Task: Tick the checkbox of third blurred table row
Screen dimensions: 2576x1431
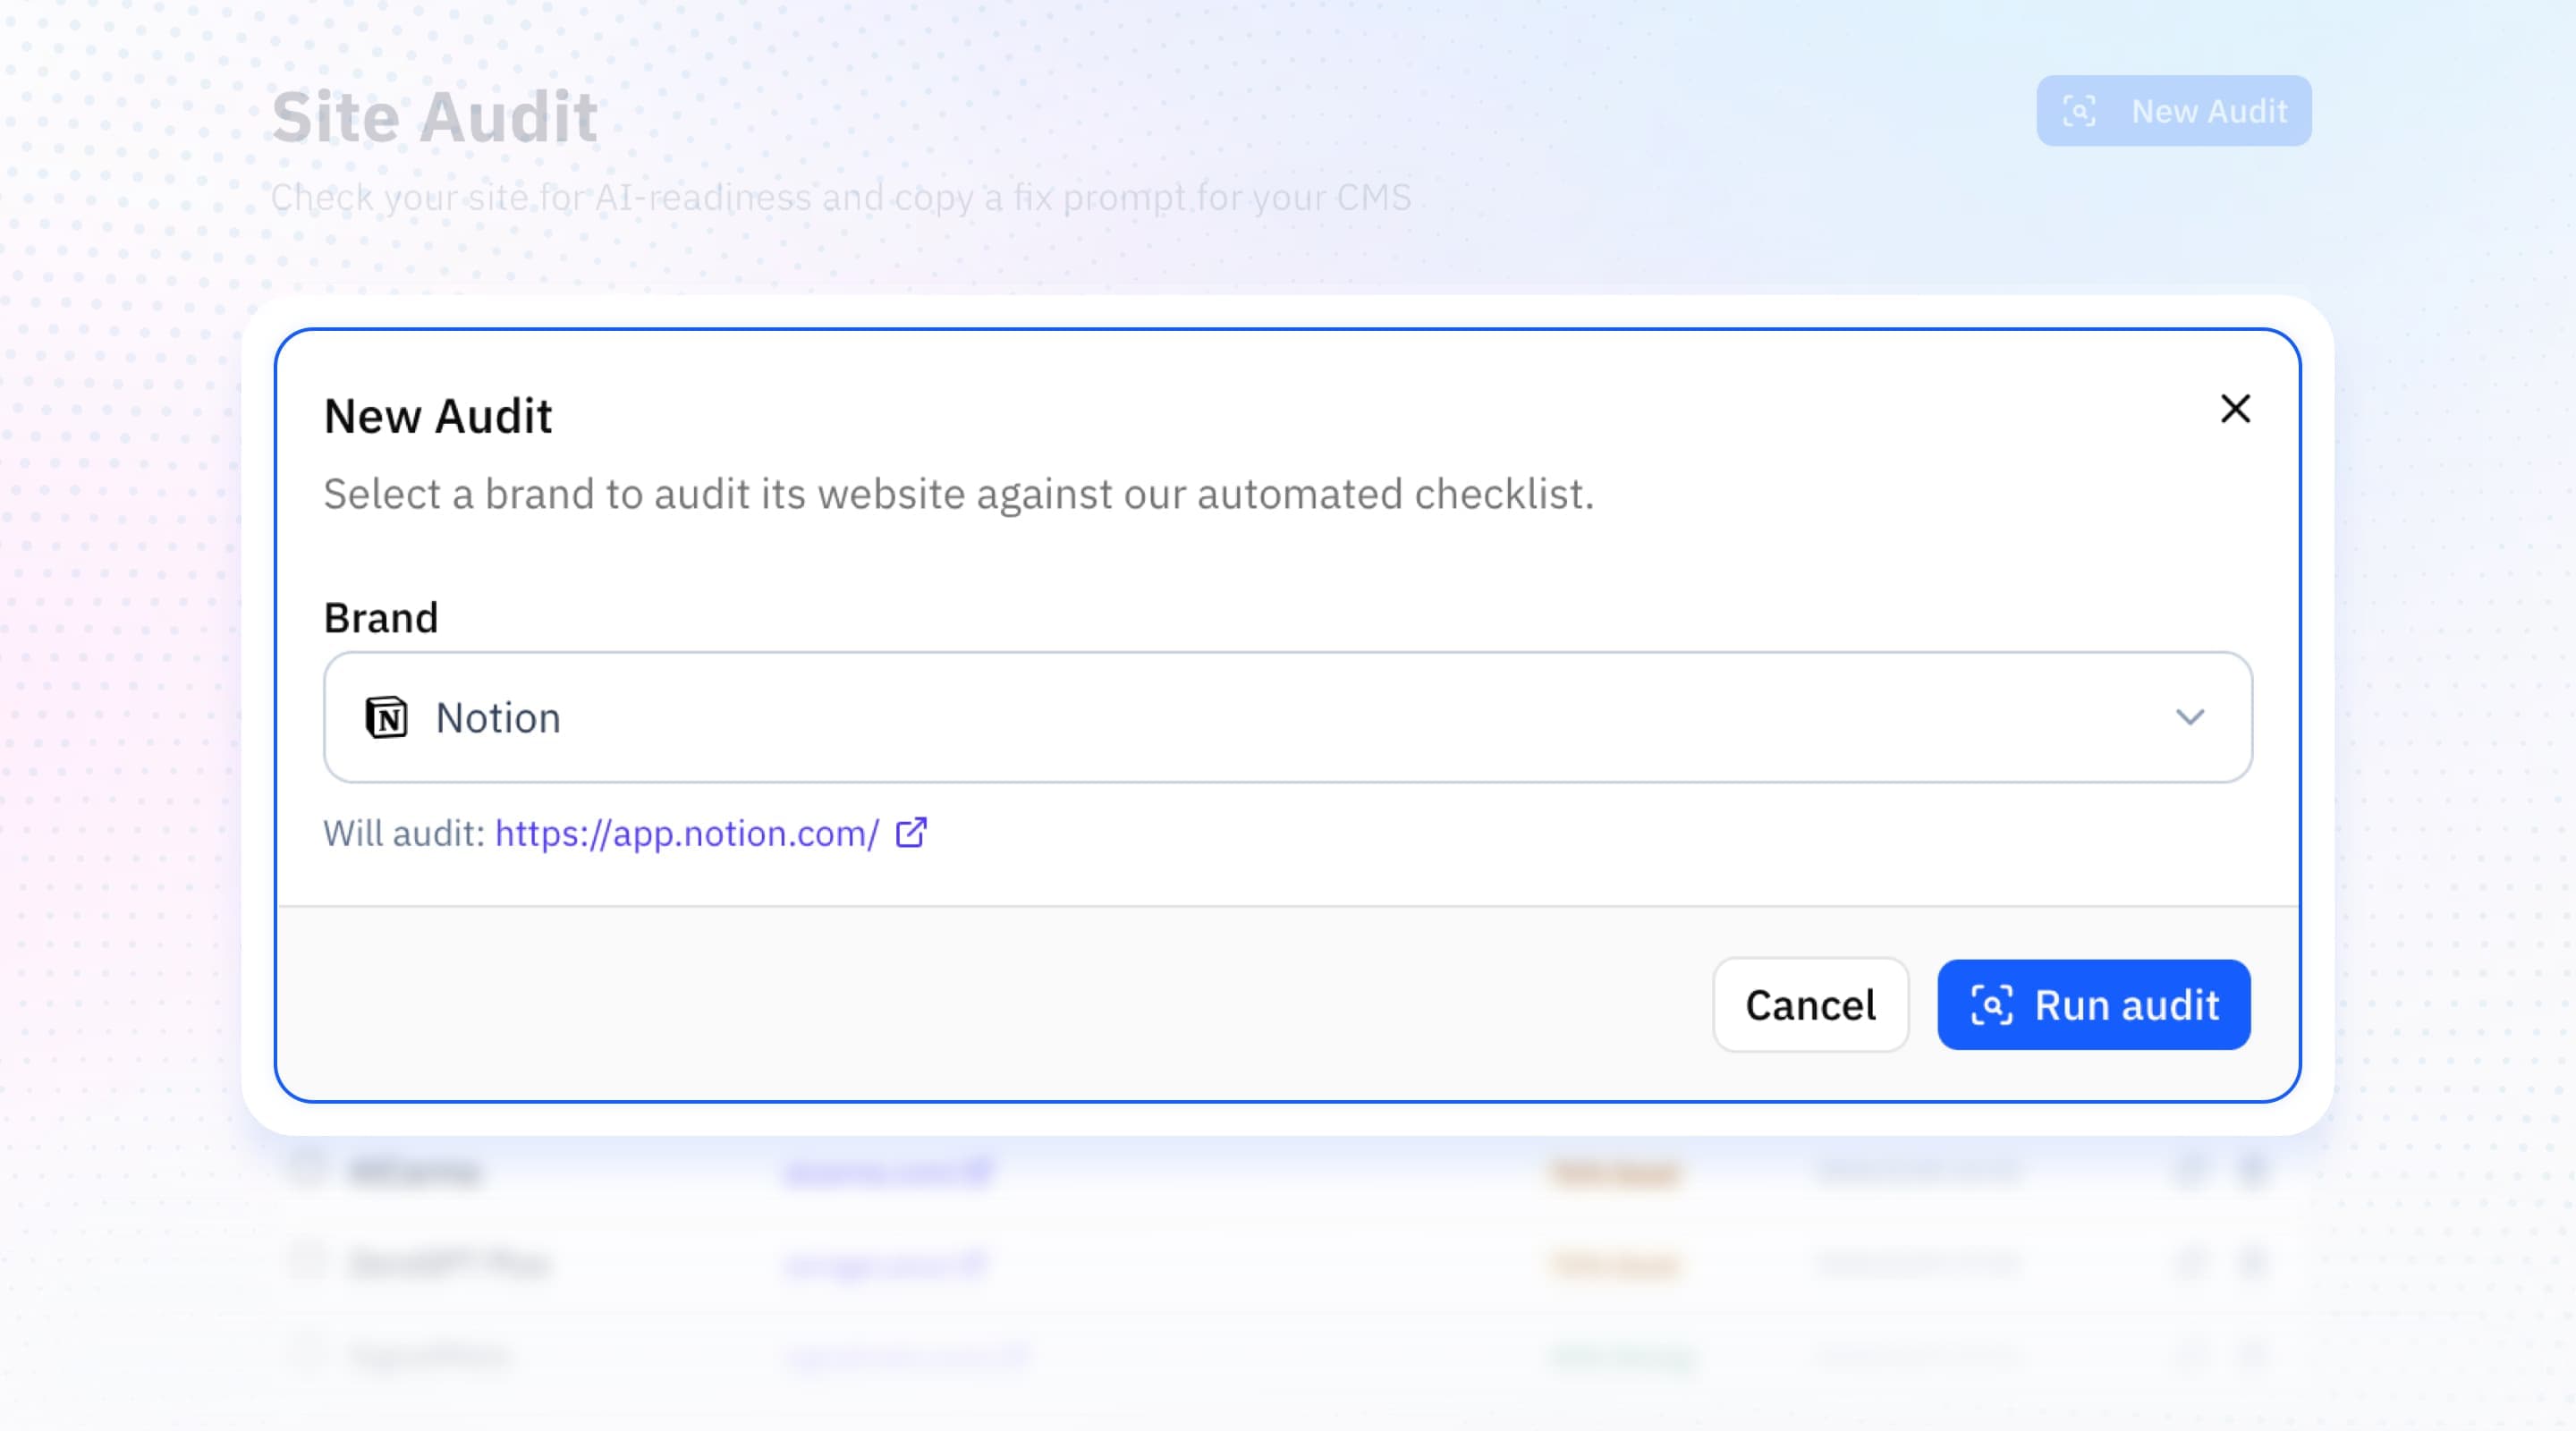Action: click(306, 1353)
